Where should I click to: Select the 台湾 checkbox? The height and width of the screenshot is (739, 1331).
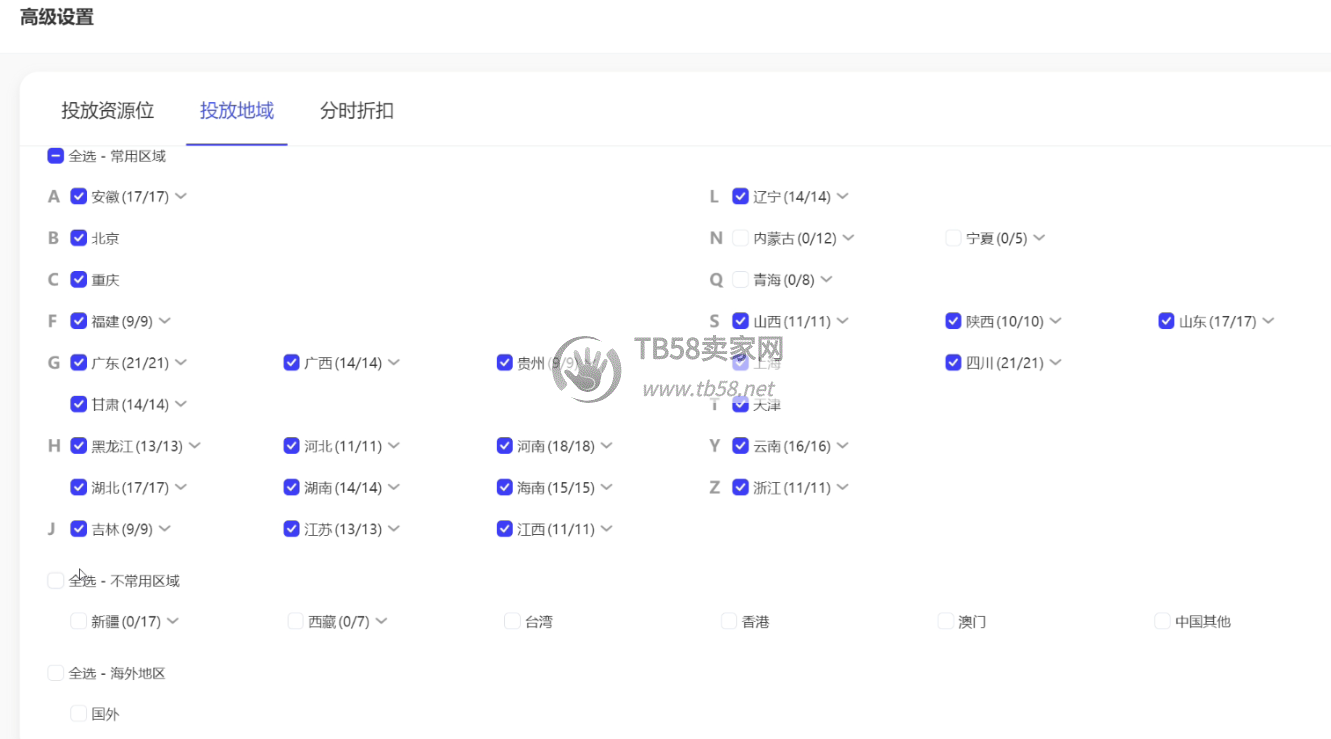(512, 622)
